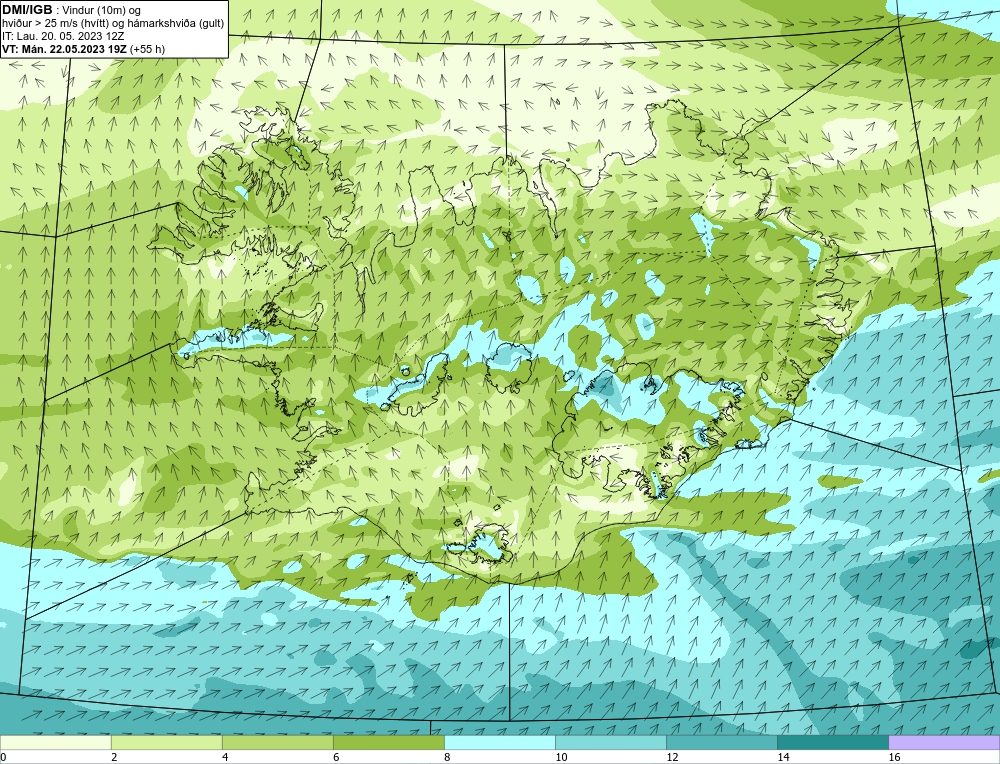This screenshot has height=764, width=1000.
Task: Click the 10–12 m/s aqua legend swatch
Action: (x=611, y=743)
